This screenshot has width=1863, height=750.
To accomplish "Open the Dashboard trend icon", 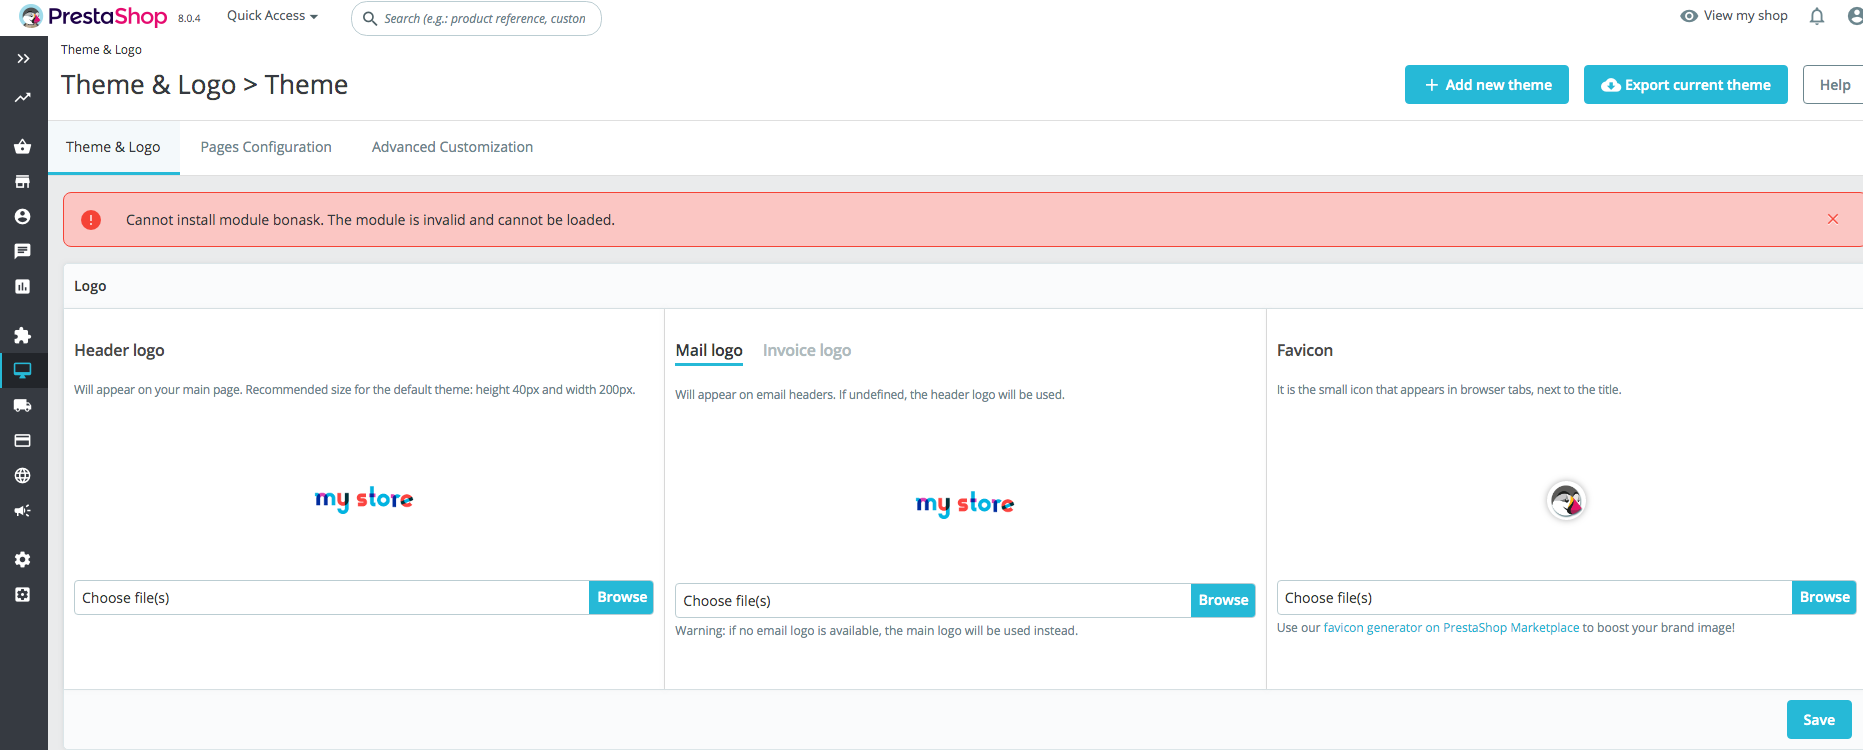I will 23,98.
